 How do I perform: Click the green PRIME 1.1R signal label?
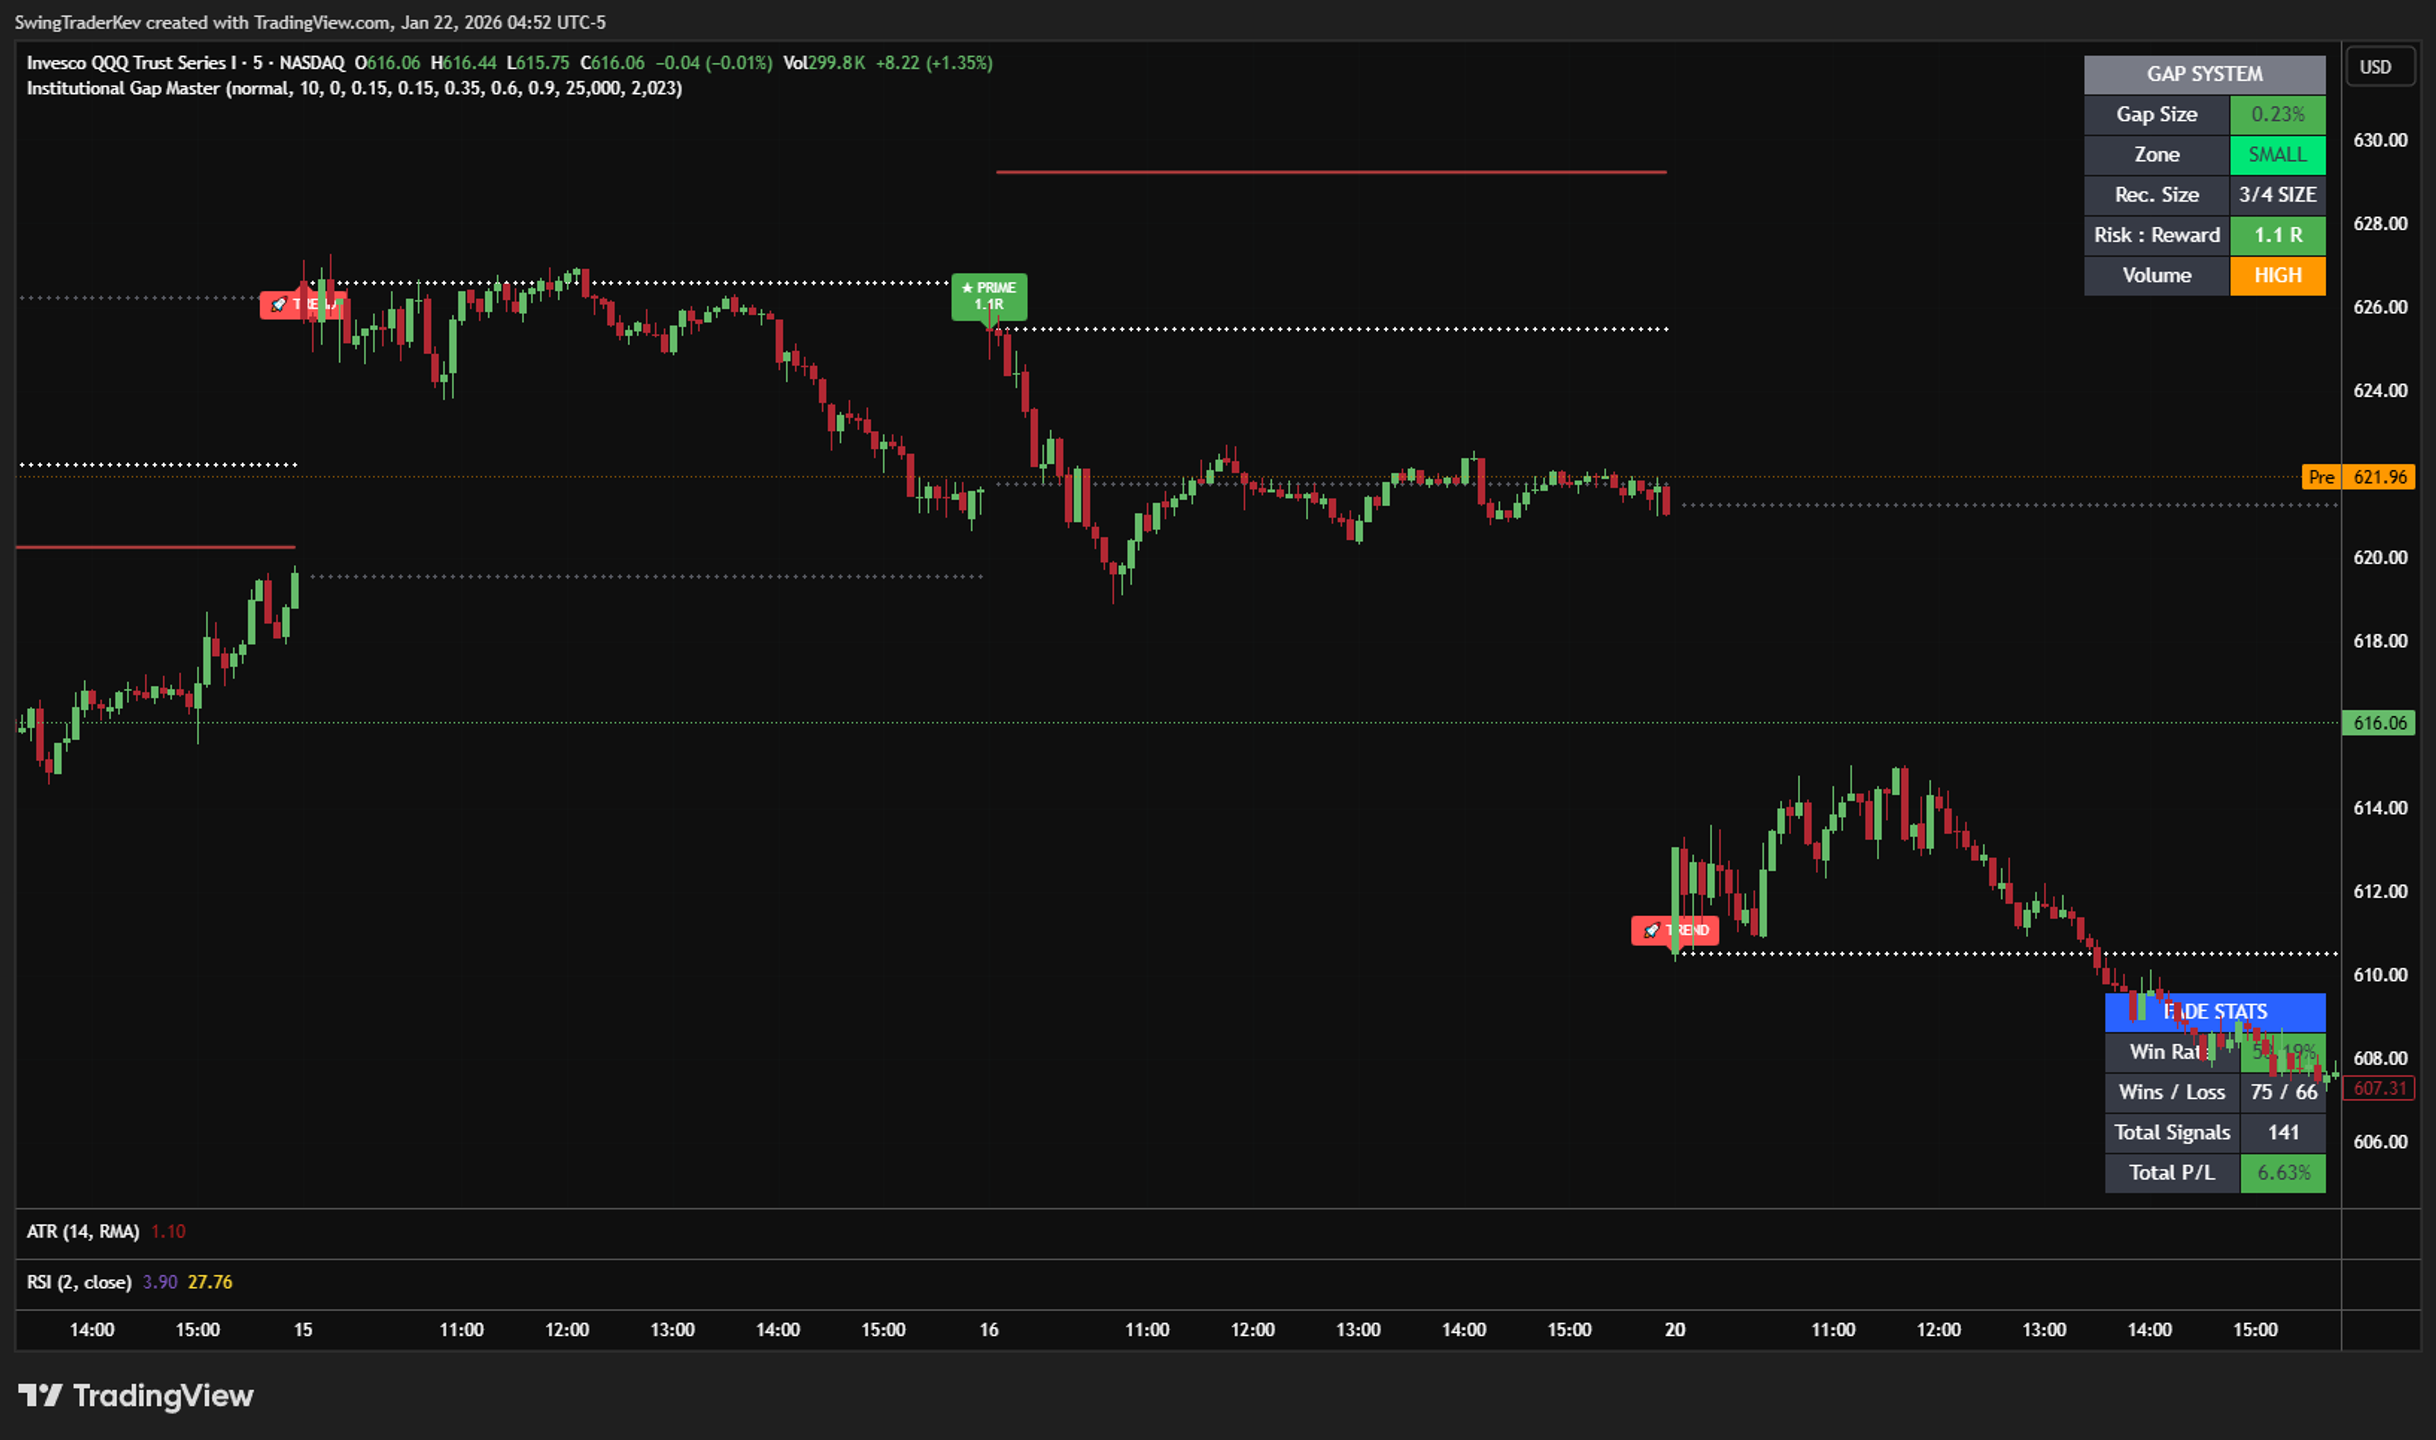(989, 296)
